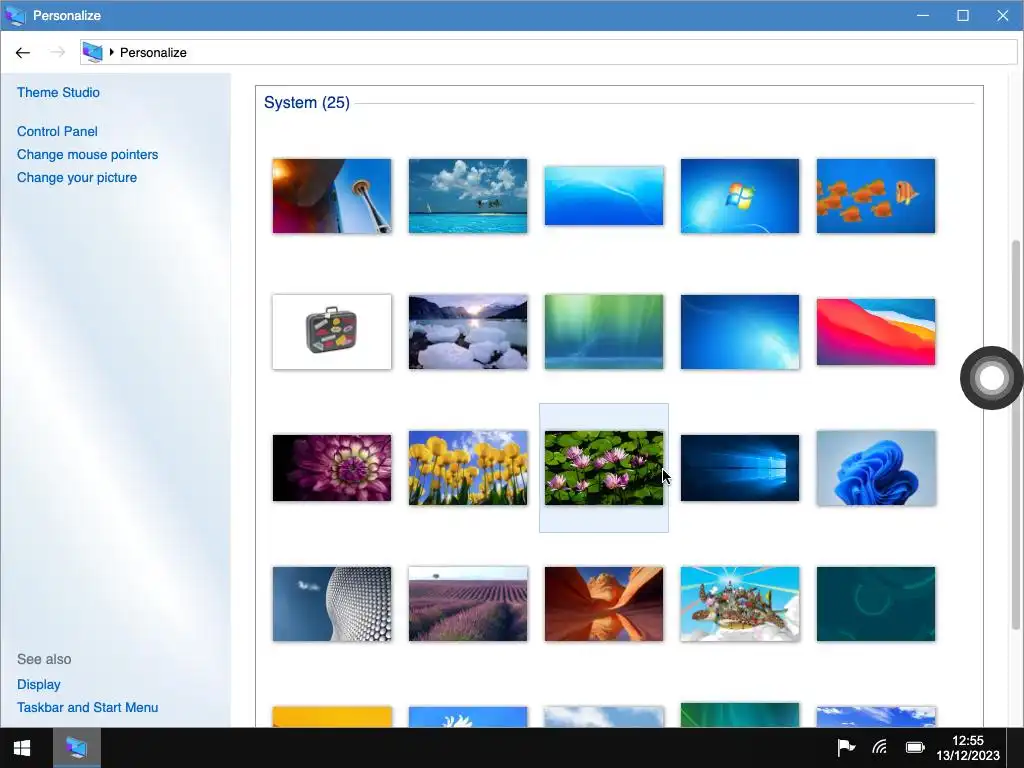
Task: Select the Windows 7 logo wallpaper
Action: click(739, 196)
